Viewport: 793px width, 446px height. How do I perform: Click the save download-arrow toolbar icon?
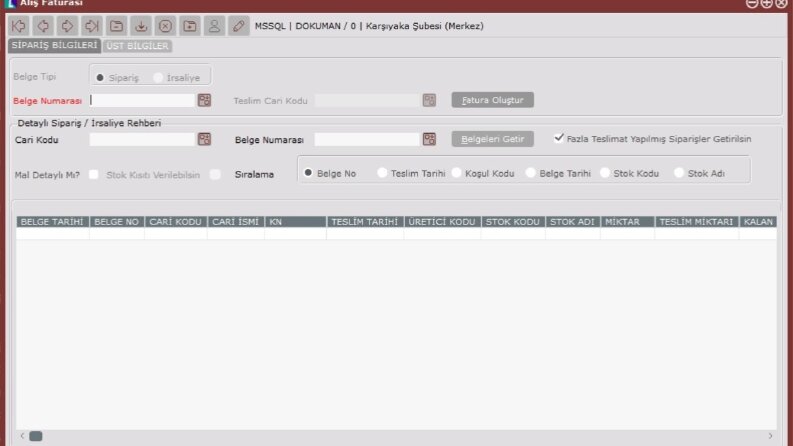(x=141, y=26)
